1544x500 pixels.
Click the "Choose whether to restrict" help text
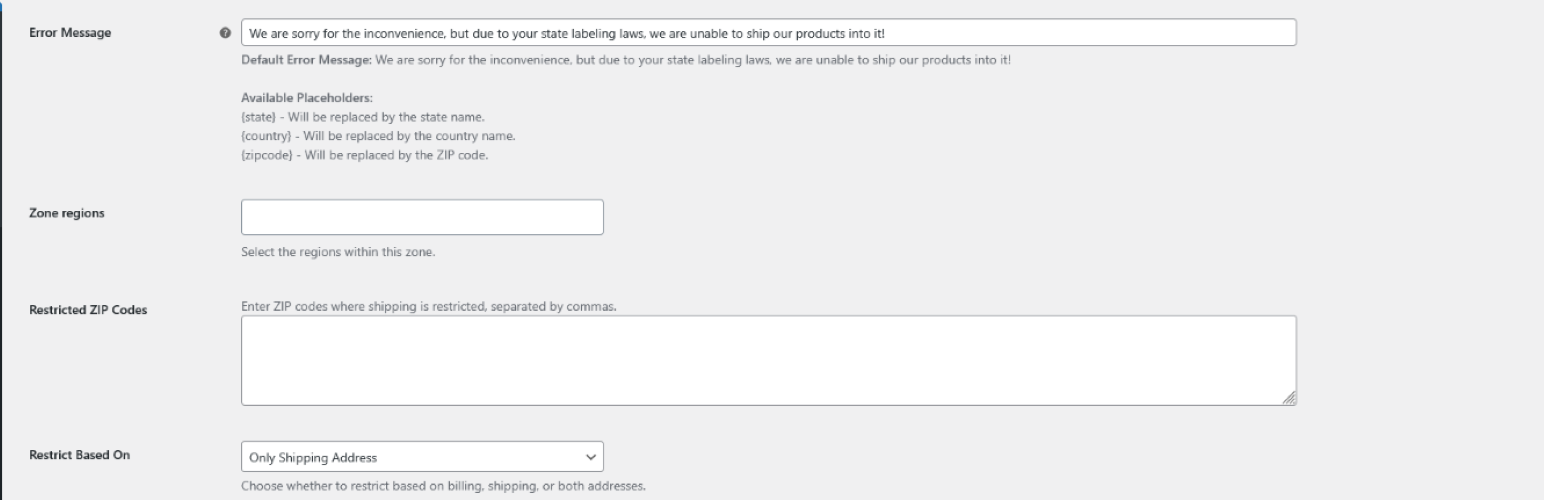443,487
